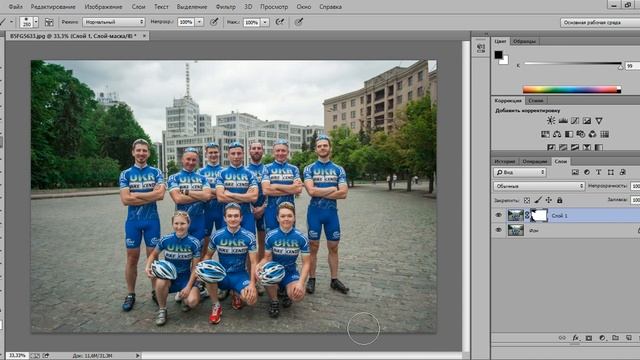Expand the flow (Наж.) value dropdown
The width and height of the screenshot is (640, 360).
point(265,22)
